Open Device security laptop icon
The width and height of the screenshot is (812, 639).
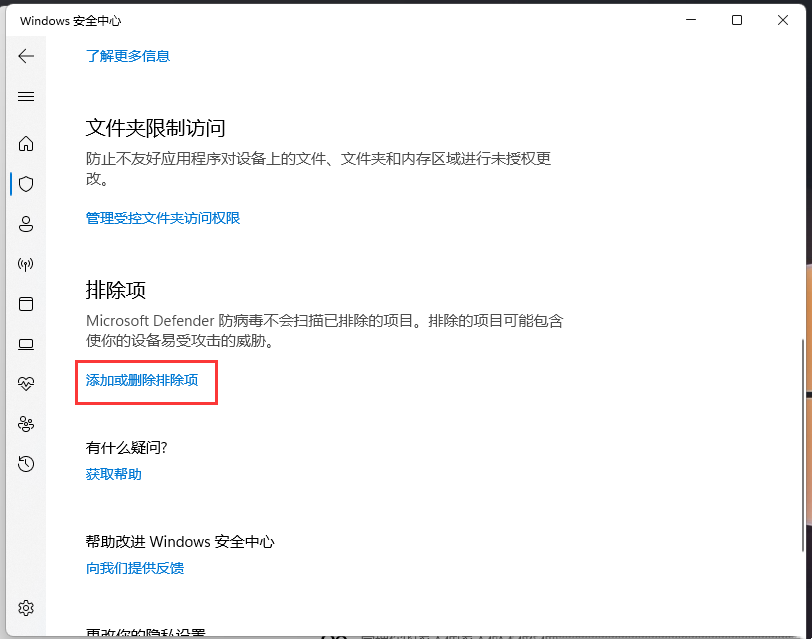pyautogui.click(x=26, y=344)
